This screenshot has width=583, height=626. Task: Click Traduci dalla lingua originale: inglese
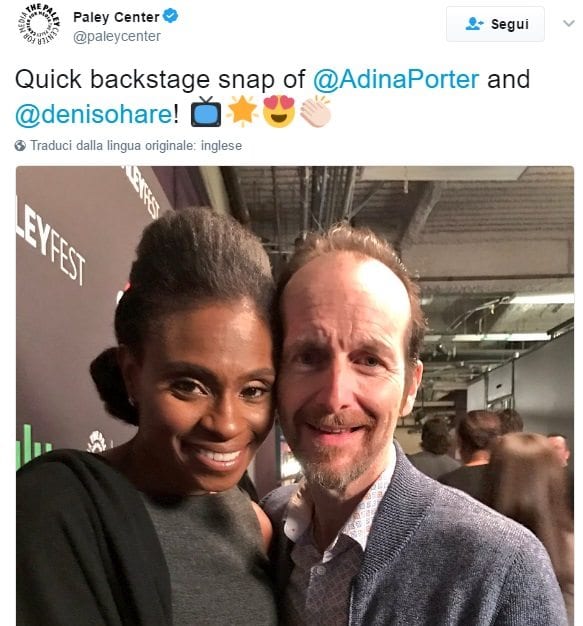(136, 146)
